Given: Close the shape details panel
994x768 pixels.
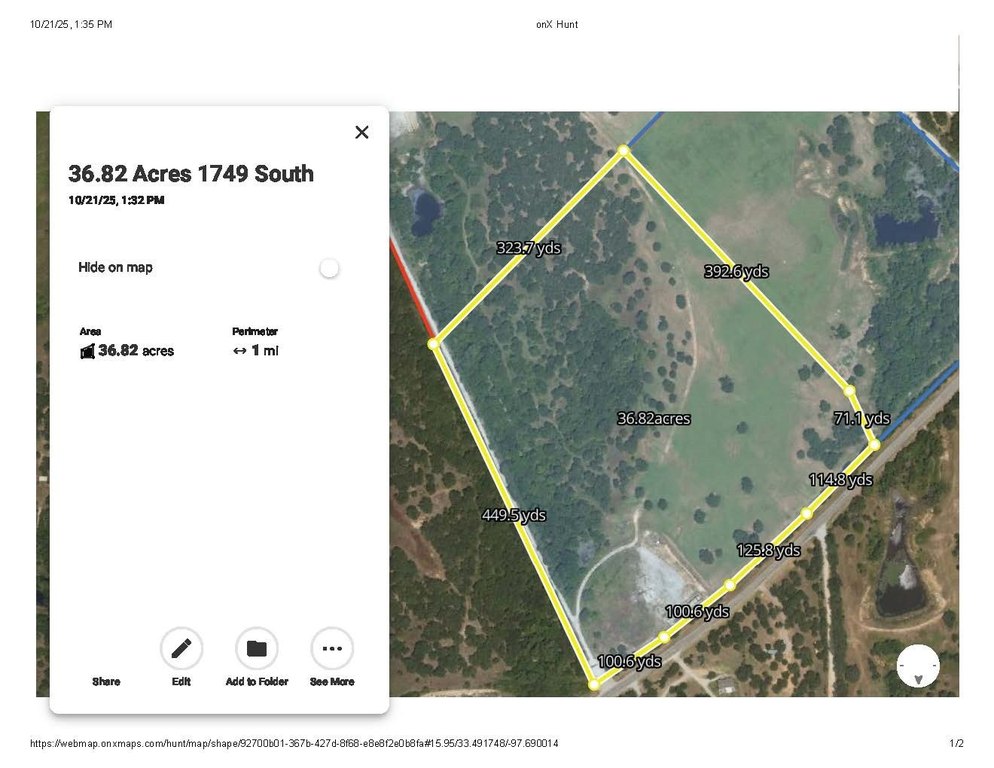Looking at the screenshot, I should tap(362, 132).
